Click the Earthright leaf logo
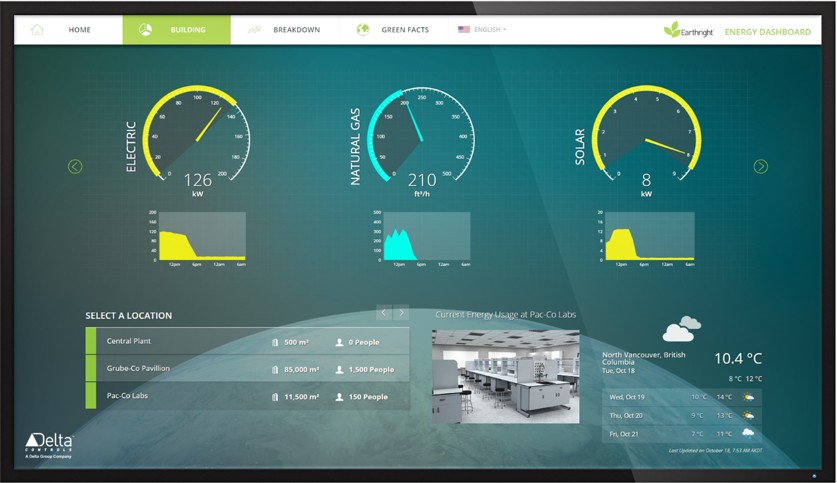The width and height of the screenshot is (837, 483). (x=672, y=30)
